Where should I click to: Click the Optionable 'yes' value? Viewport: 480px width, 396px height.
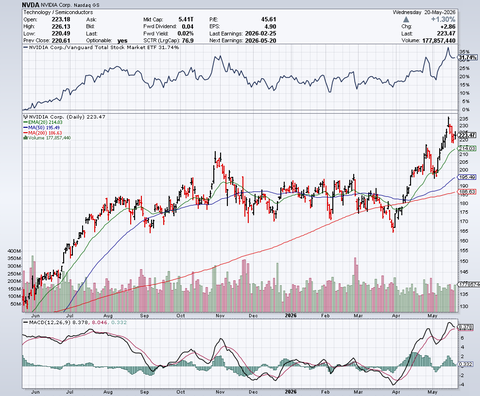tap(122, 41)
